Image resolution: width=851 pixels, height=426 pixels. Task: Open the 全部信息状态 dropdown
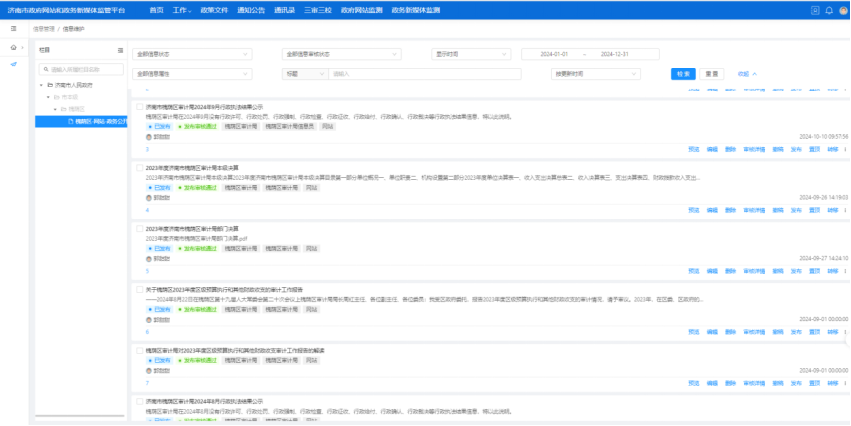pos(192,54)
